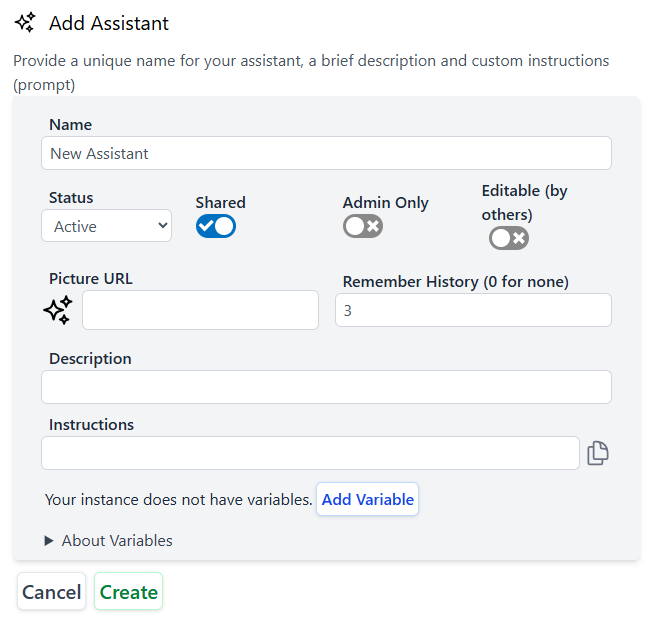Turn on the Editable by others switch
The width and height of the screenshot is (663, 625).
tap(509, 238)
